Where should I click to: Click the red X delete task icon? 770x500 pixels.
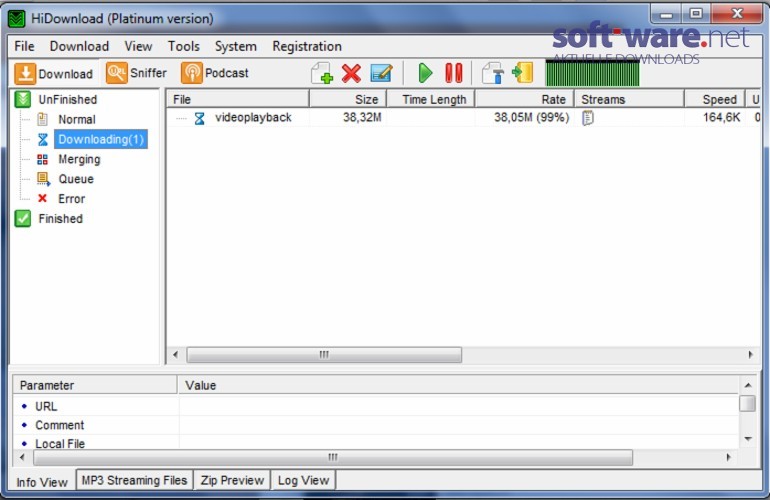[351, 73]
